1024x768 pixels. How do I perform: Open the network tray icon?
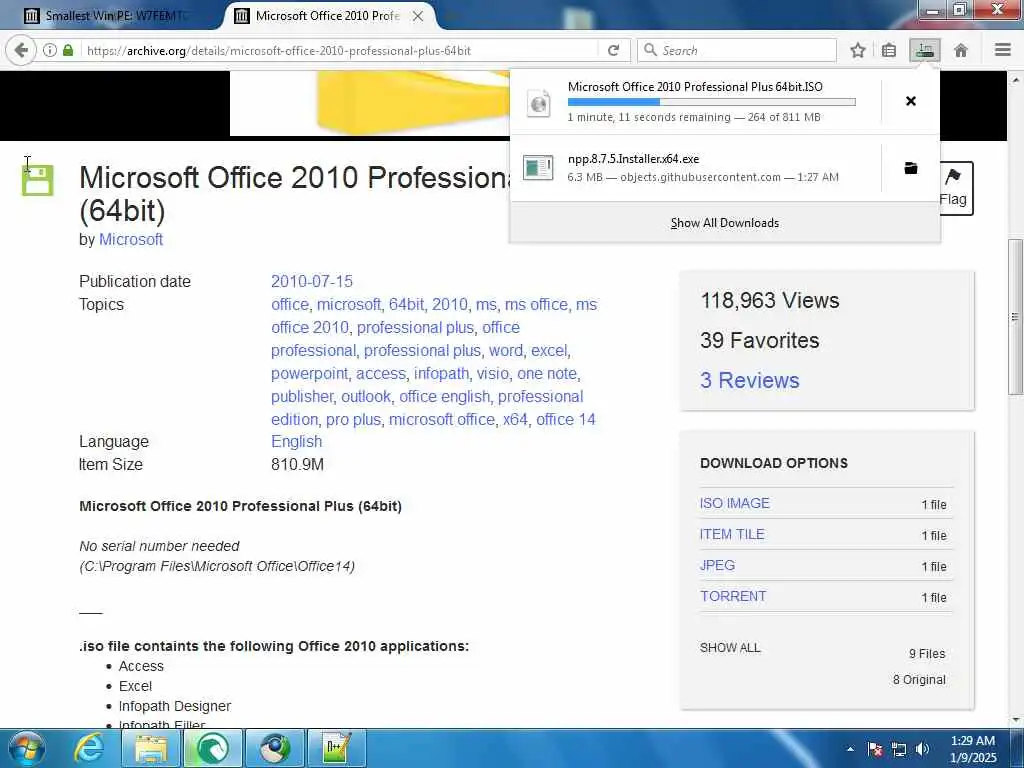coord(899,749)
